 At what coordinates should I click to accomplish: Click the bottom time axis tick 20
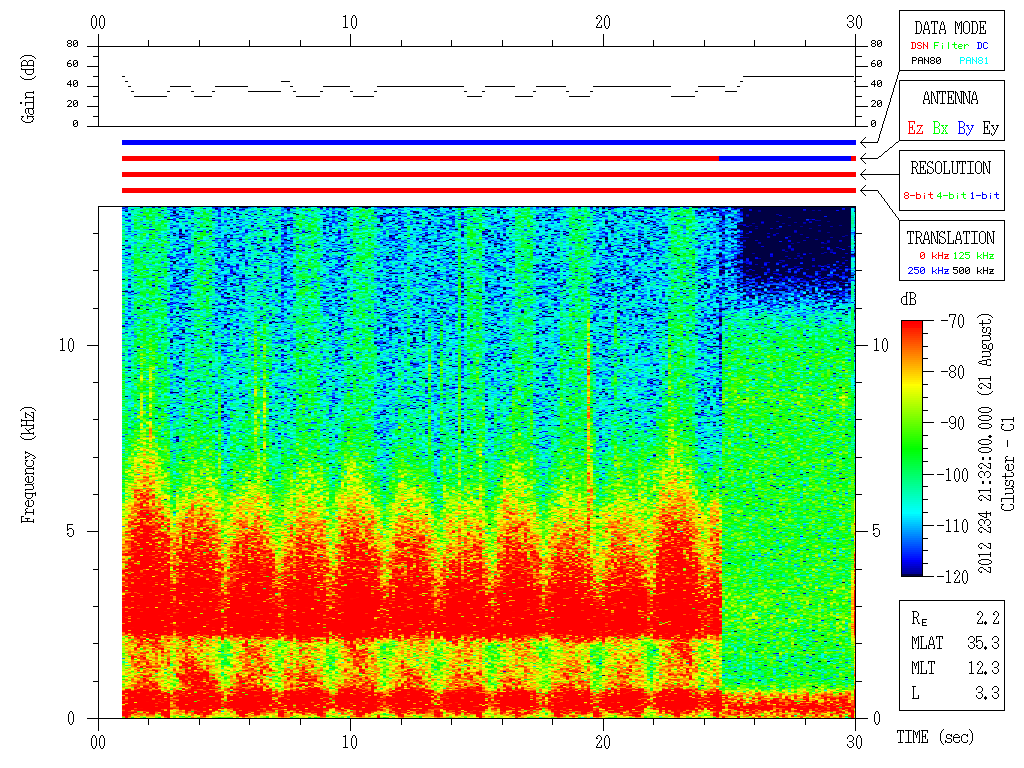(x=603, y=742)
